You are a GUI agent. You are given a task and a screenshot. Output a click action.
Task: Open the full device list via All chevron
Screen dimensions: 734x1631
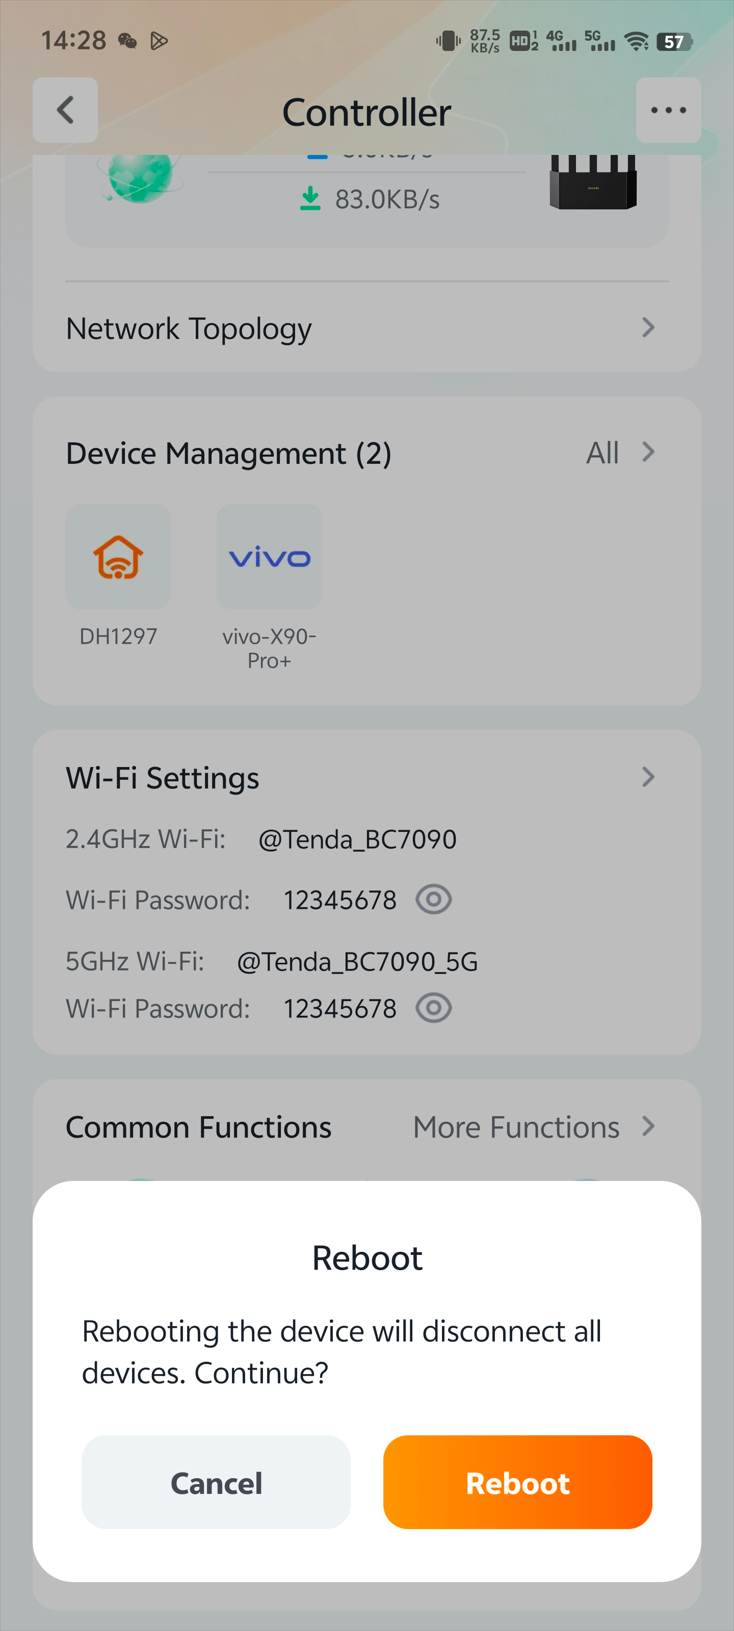tap(624, 452)
